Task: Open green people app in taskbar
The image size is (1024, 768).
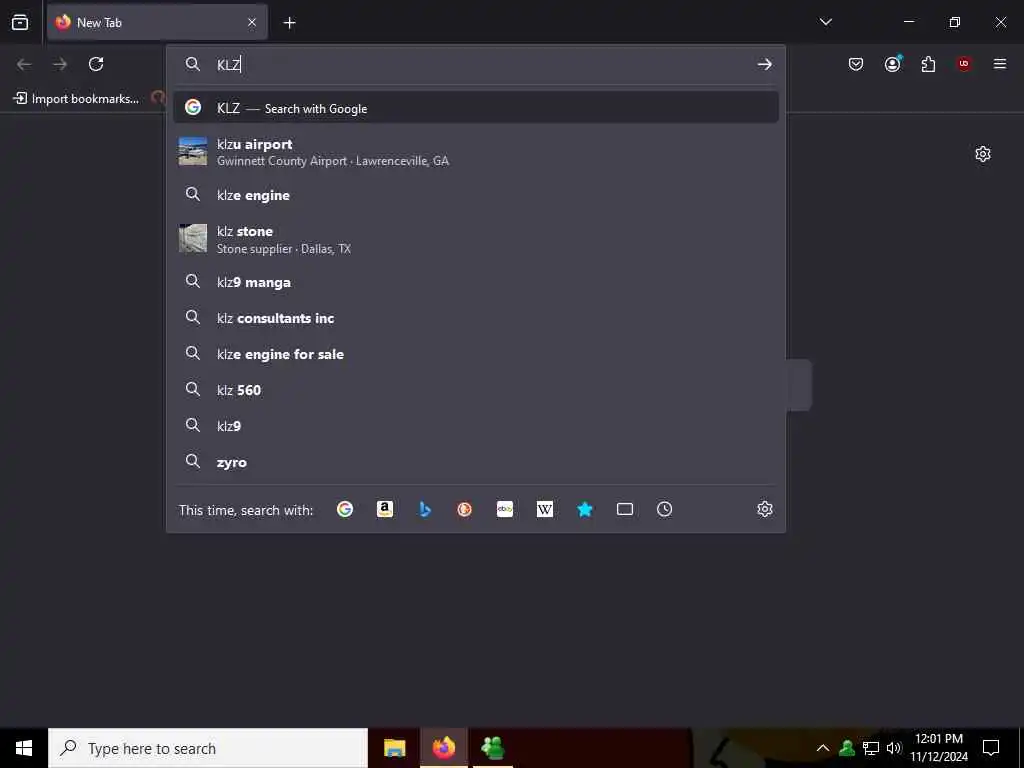Action: 492,748
